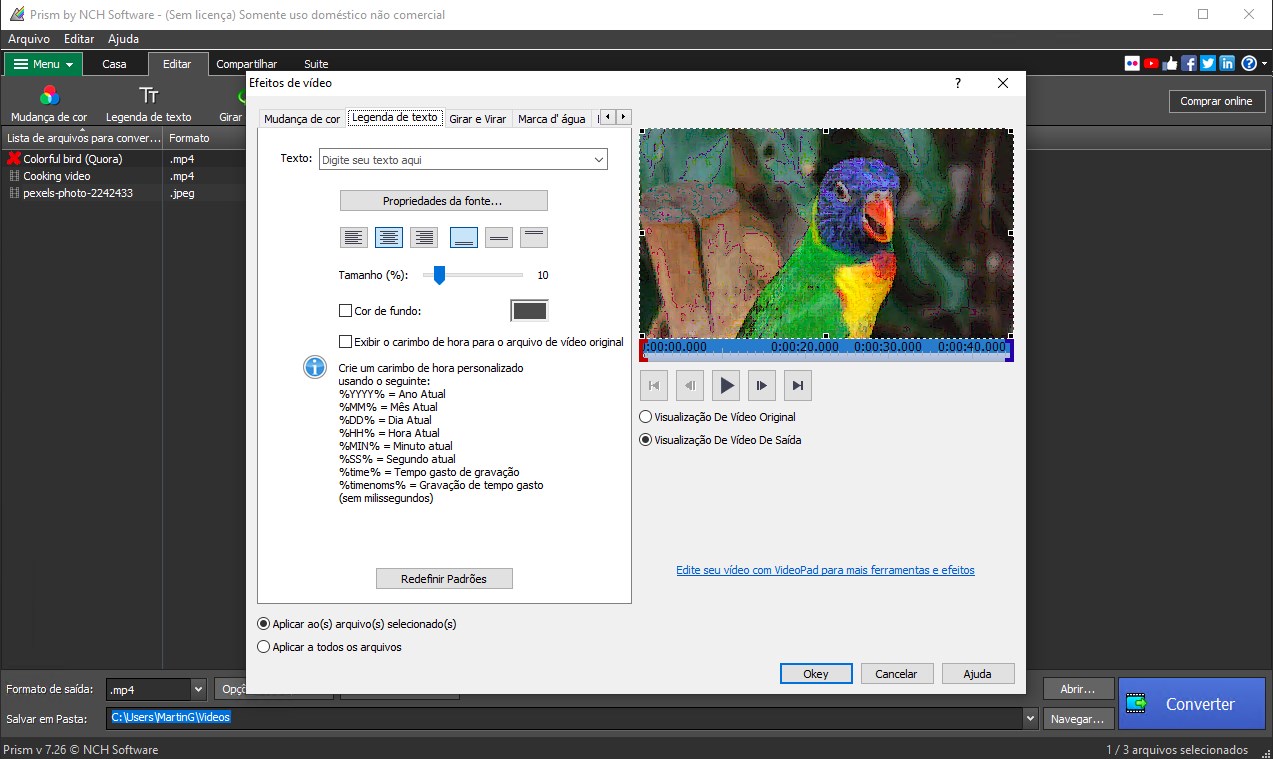The height and width of the screenshot is (759, 1273).
Task: Open the output format .mp4 dropdown
Action: (198, 690)
